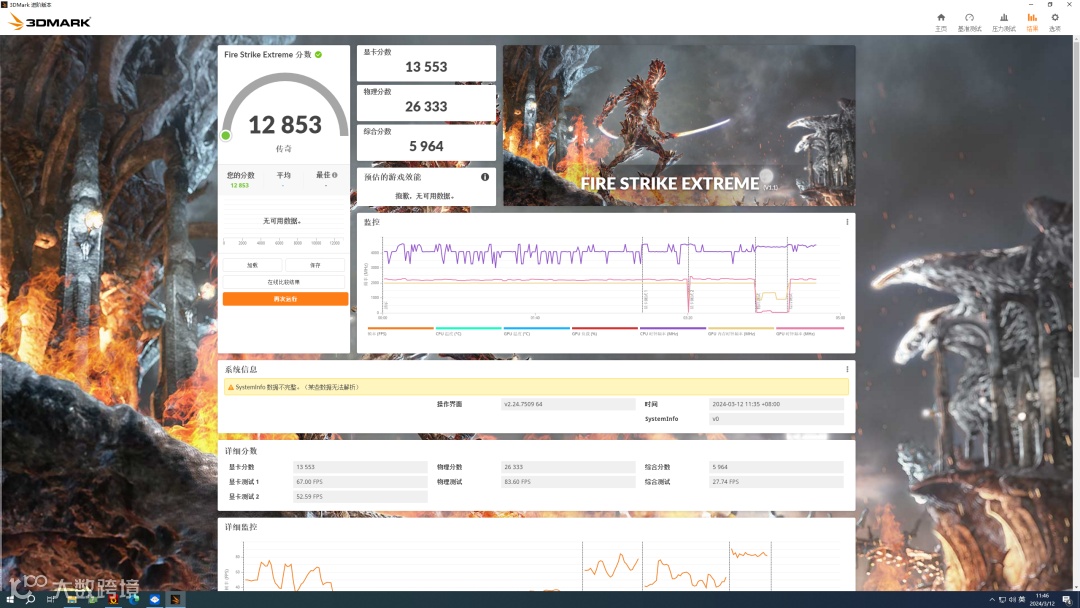1080x608 pixels.
Task: Toggle the orange FPS legend line
Action: [x=400, y=330]
